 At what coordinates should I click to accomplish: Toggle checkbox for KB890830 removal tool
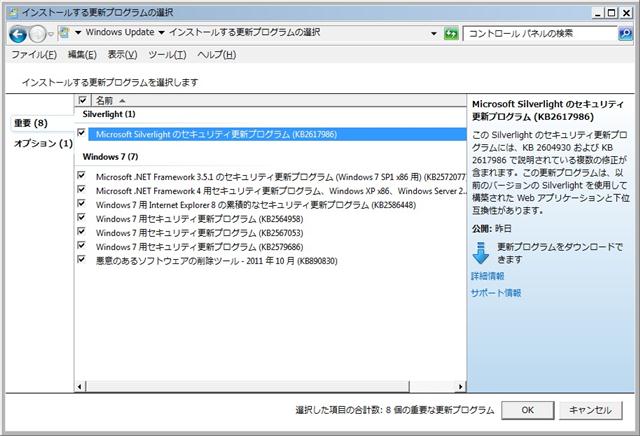coord(81,259)
